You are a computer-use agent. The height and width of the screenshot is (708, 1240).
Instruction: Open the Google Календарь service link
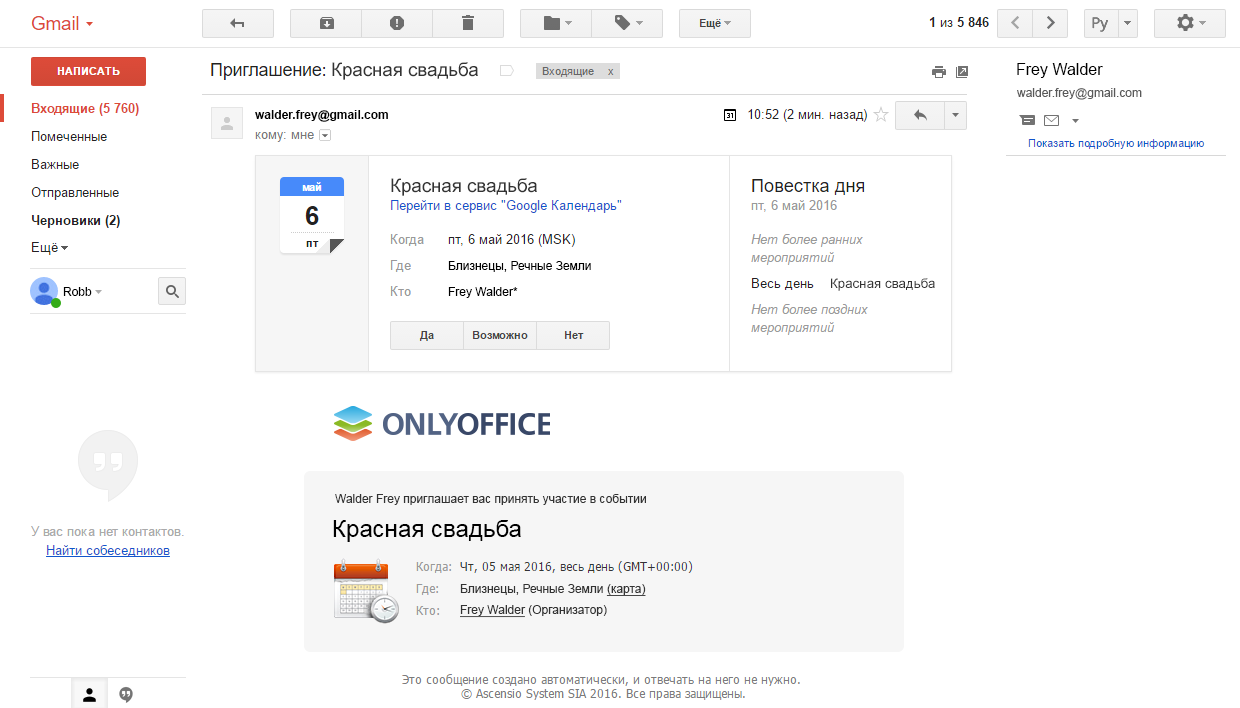tap(506, 205)
